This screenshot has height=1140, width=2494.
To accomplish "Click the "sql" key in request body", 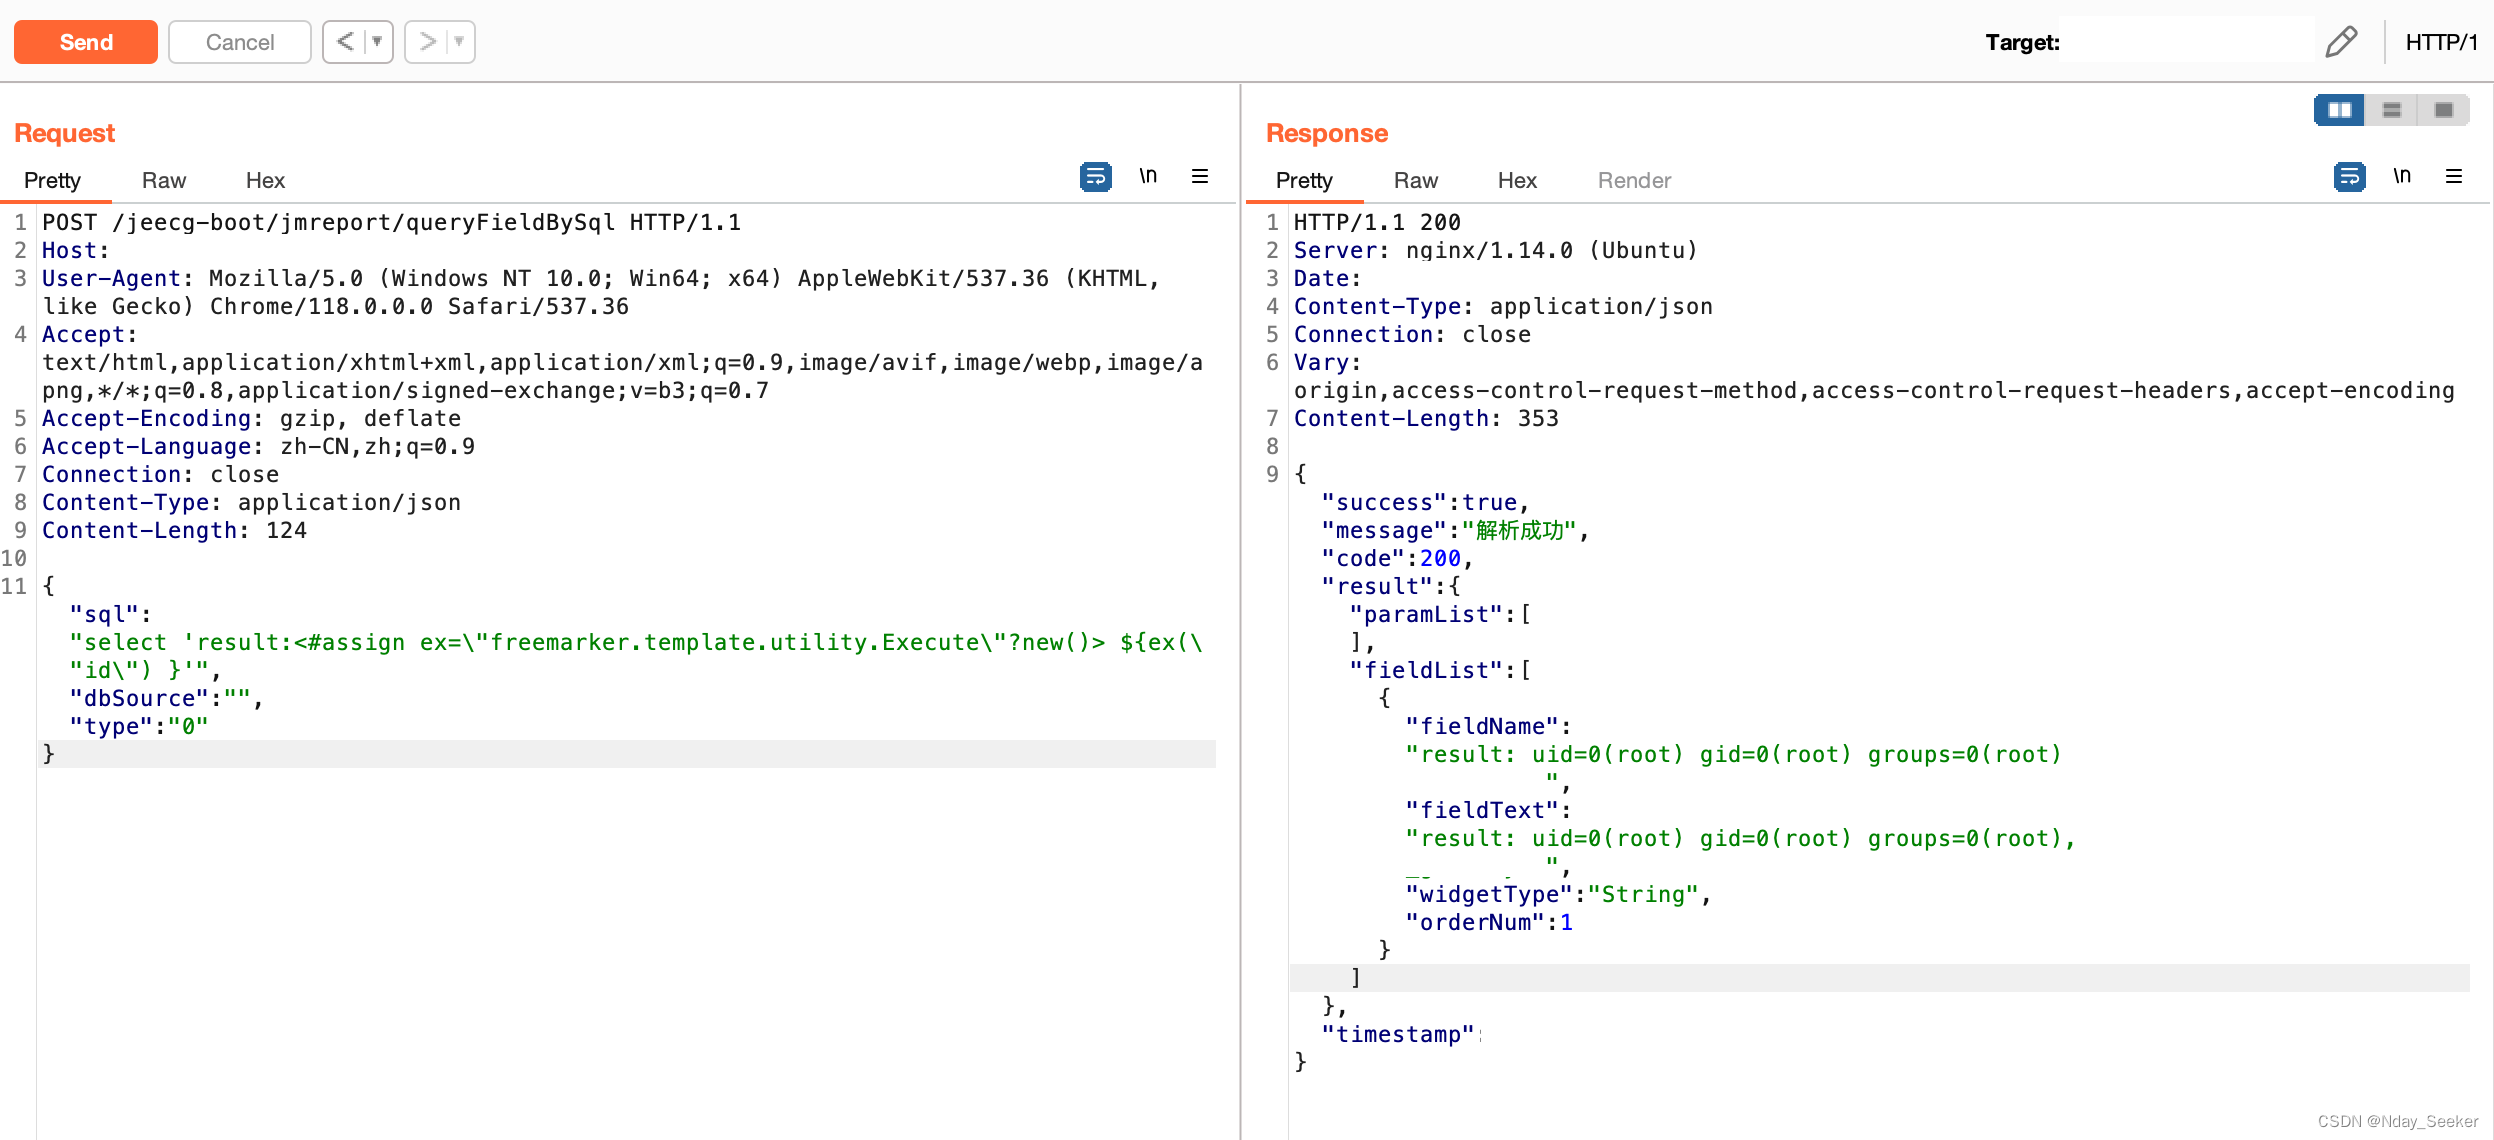I will tap(103, 615).
